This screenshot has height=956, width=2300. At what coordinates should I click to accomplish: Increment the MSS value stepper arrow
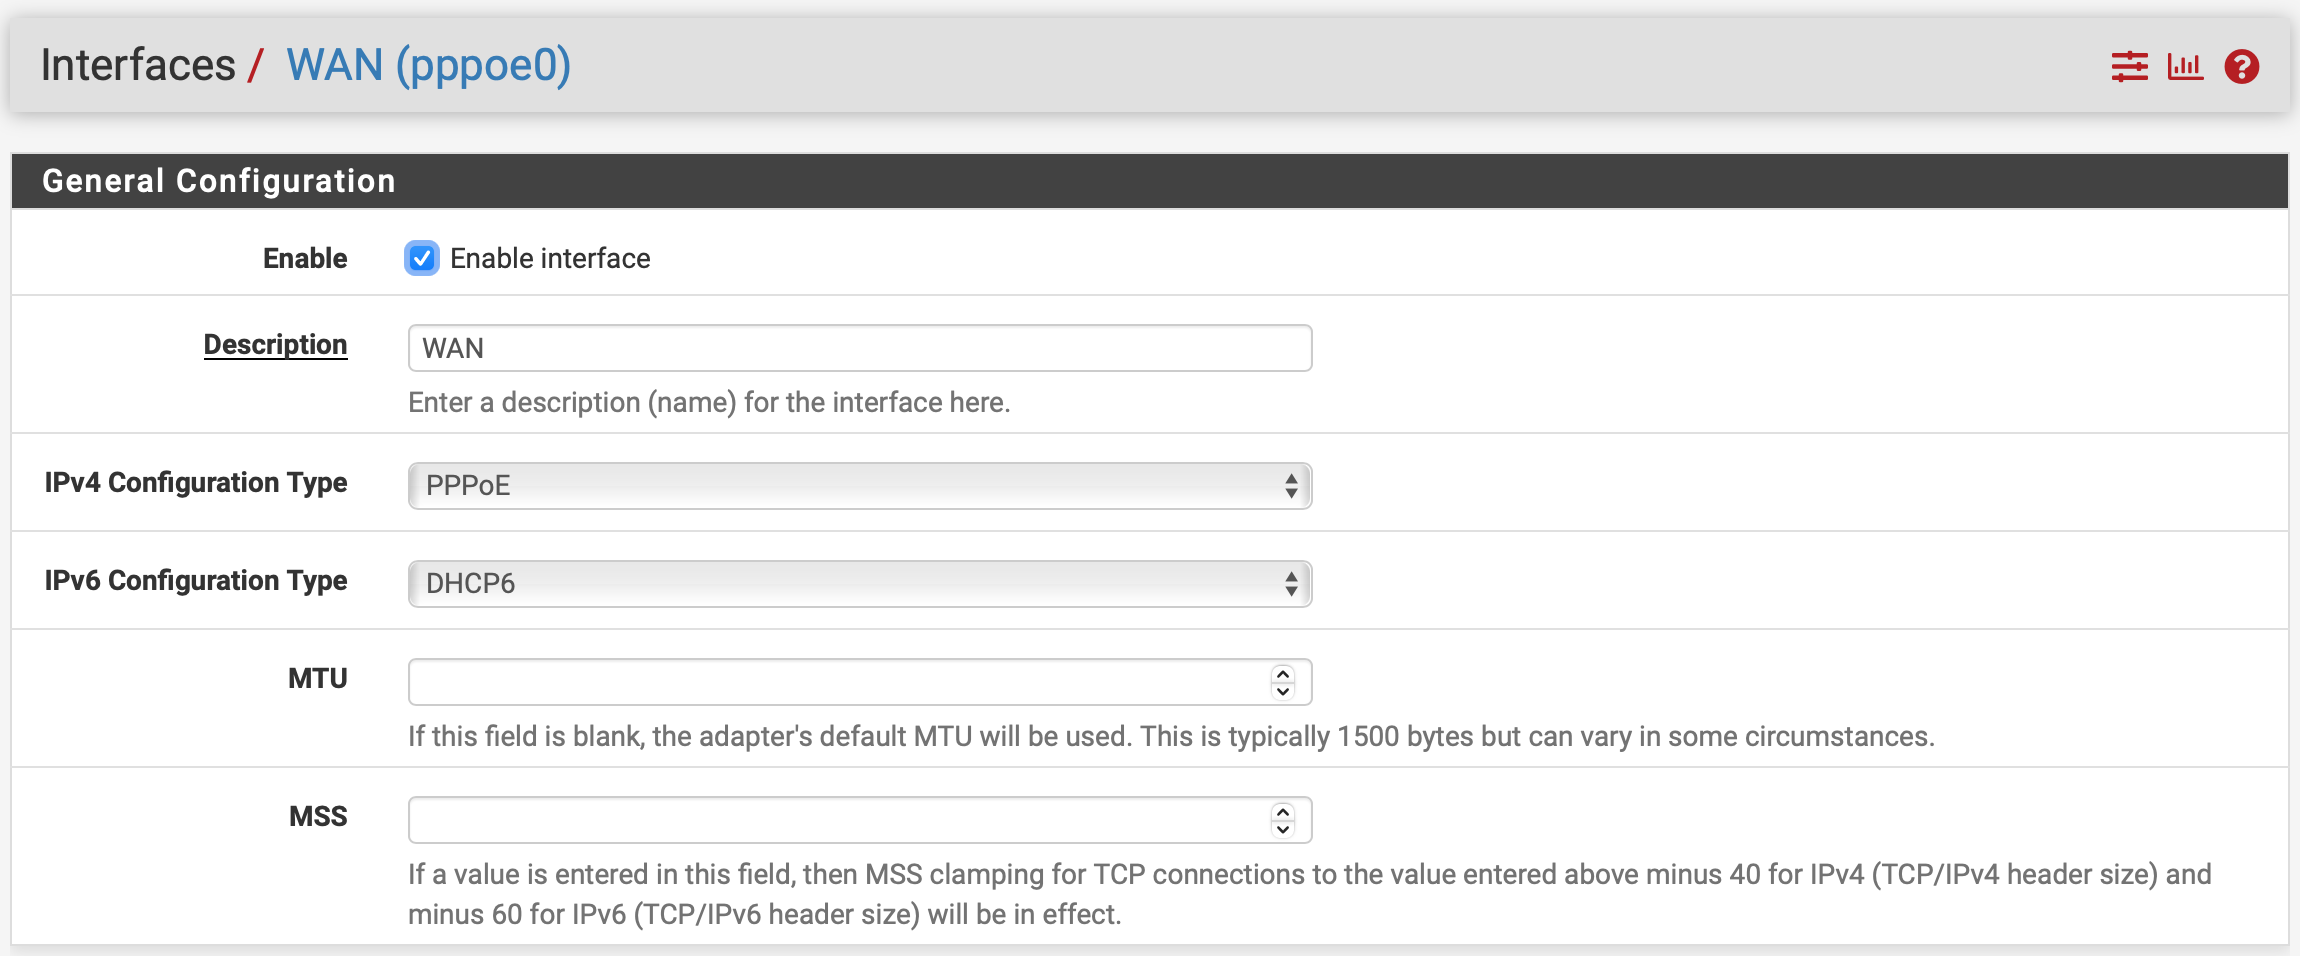coord(1281,812)
